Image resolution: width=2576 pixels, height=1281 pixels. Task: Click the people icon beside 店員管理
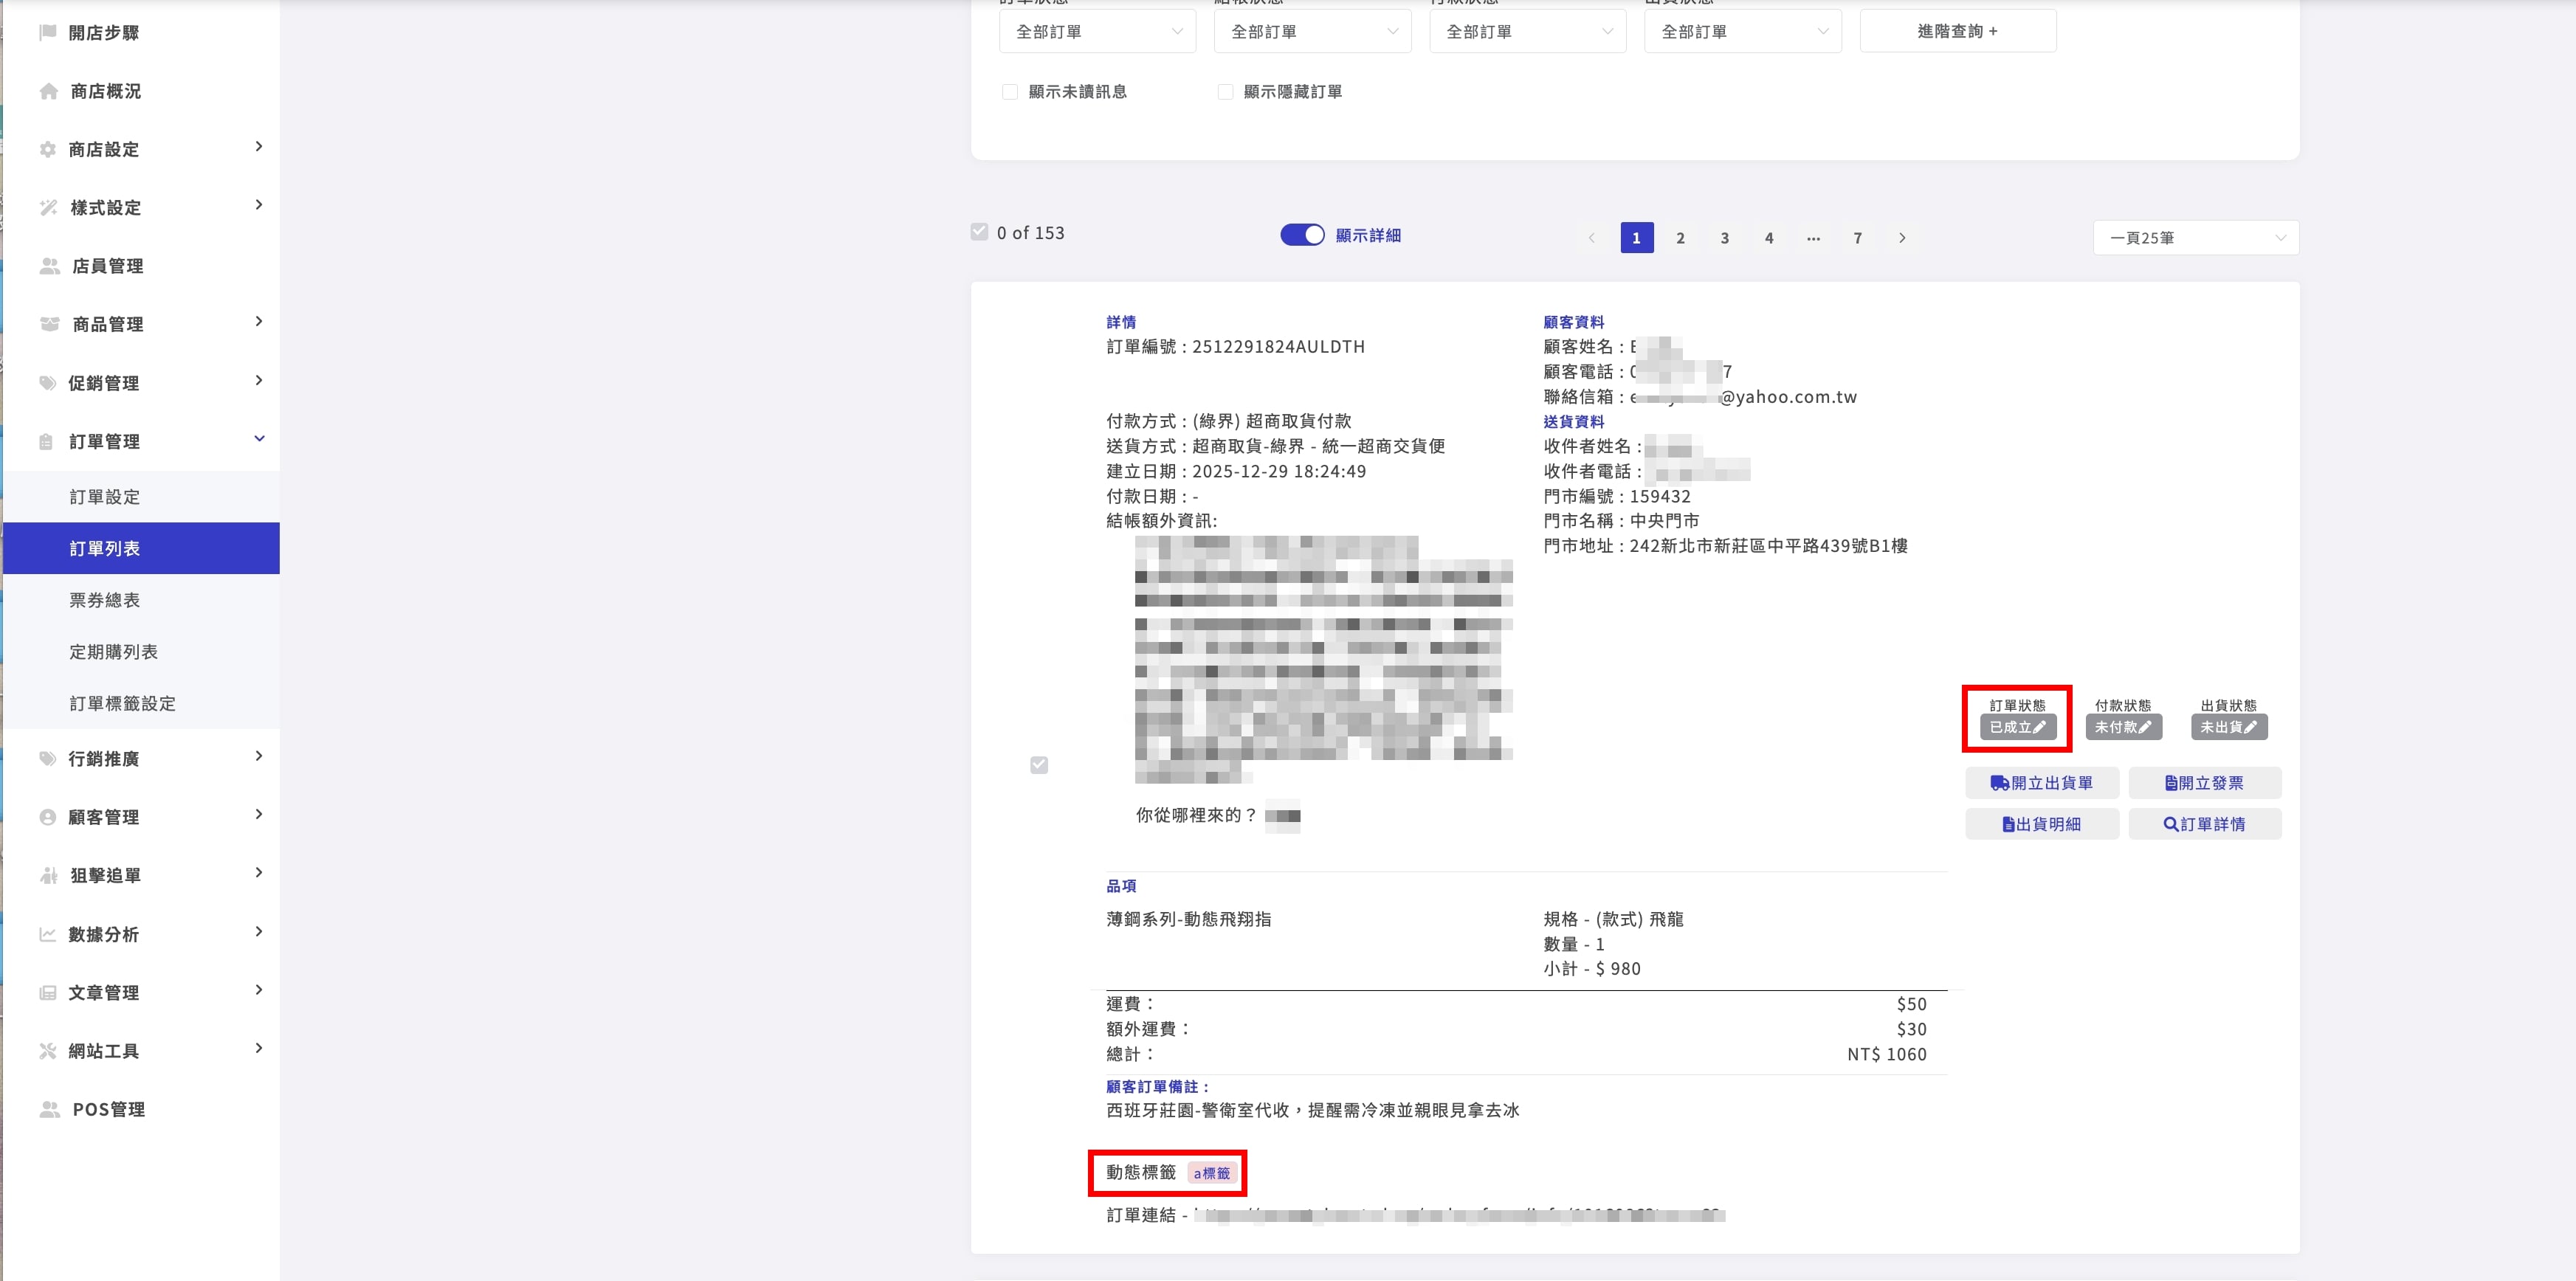pyautogui.click(x=49, y=265)
